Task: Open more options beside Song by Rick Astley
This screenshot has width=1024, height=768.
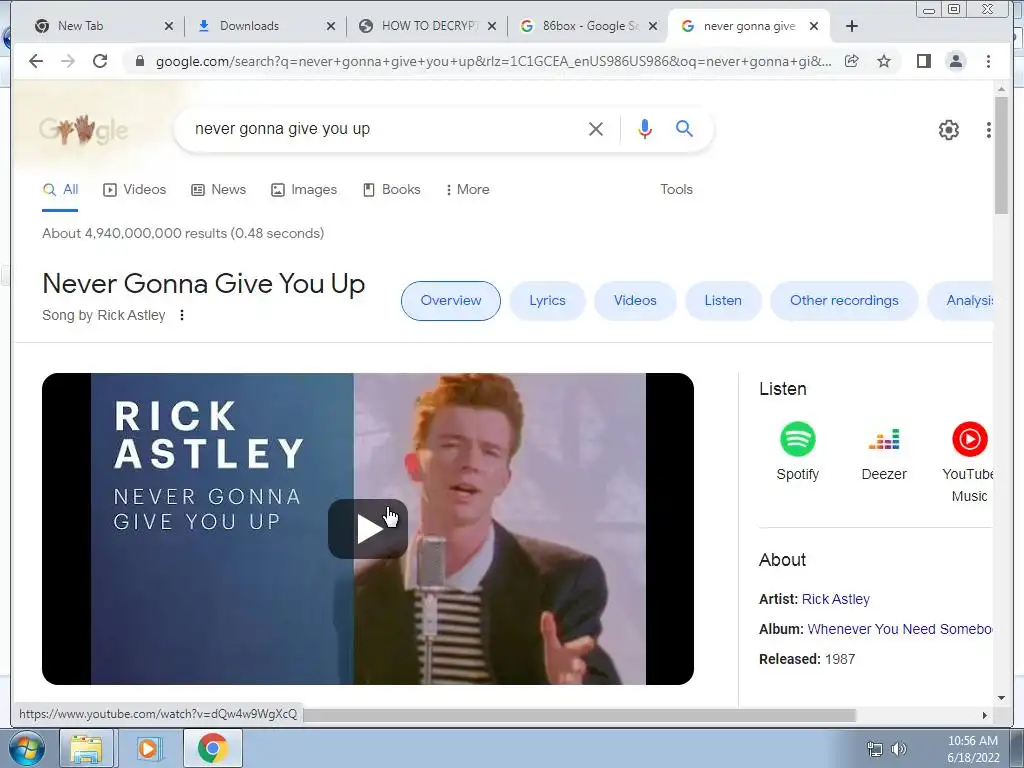Action: pos(182,315)
